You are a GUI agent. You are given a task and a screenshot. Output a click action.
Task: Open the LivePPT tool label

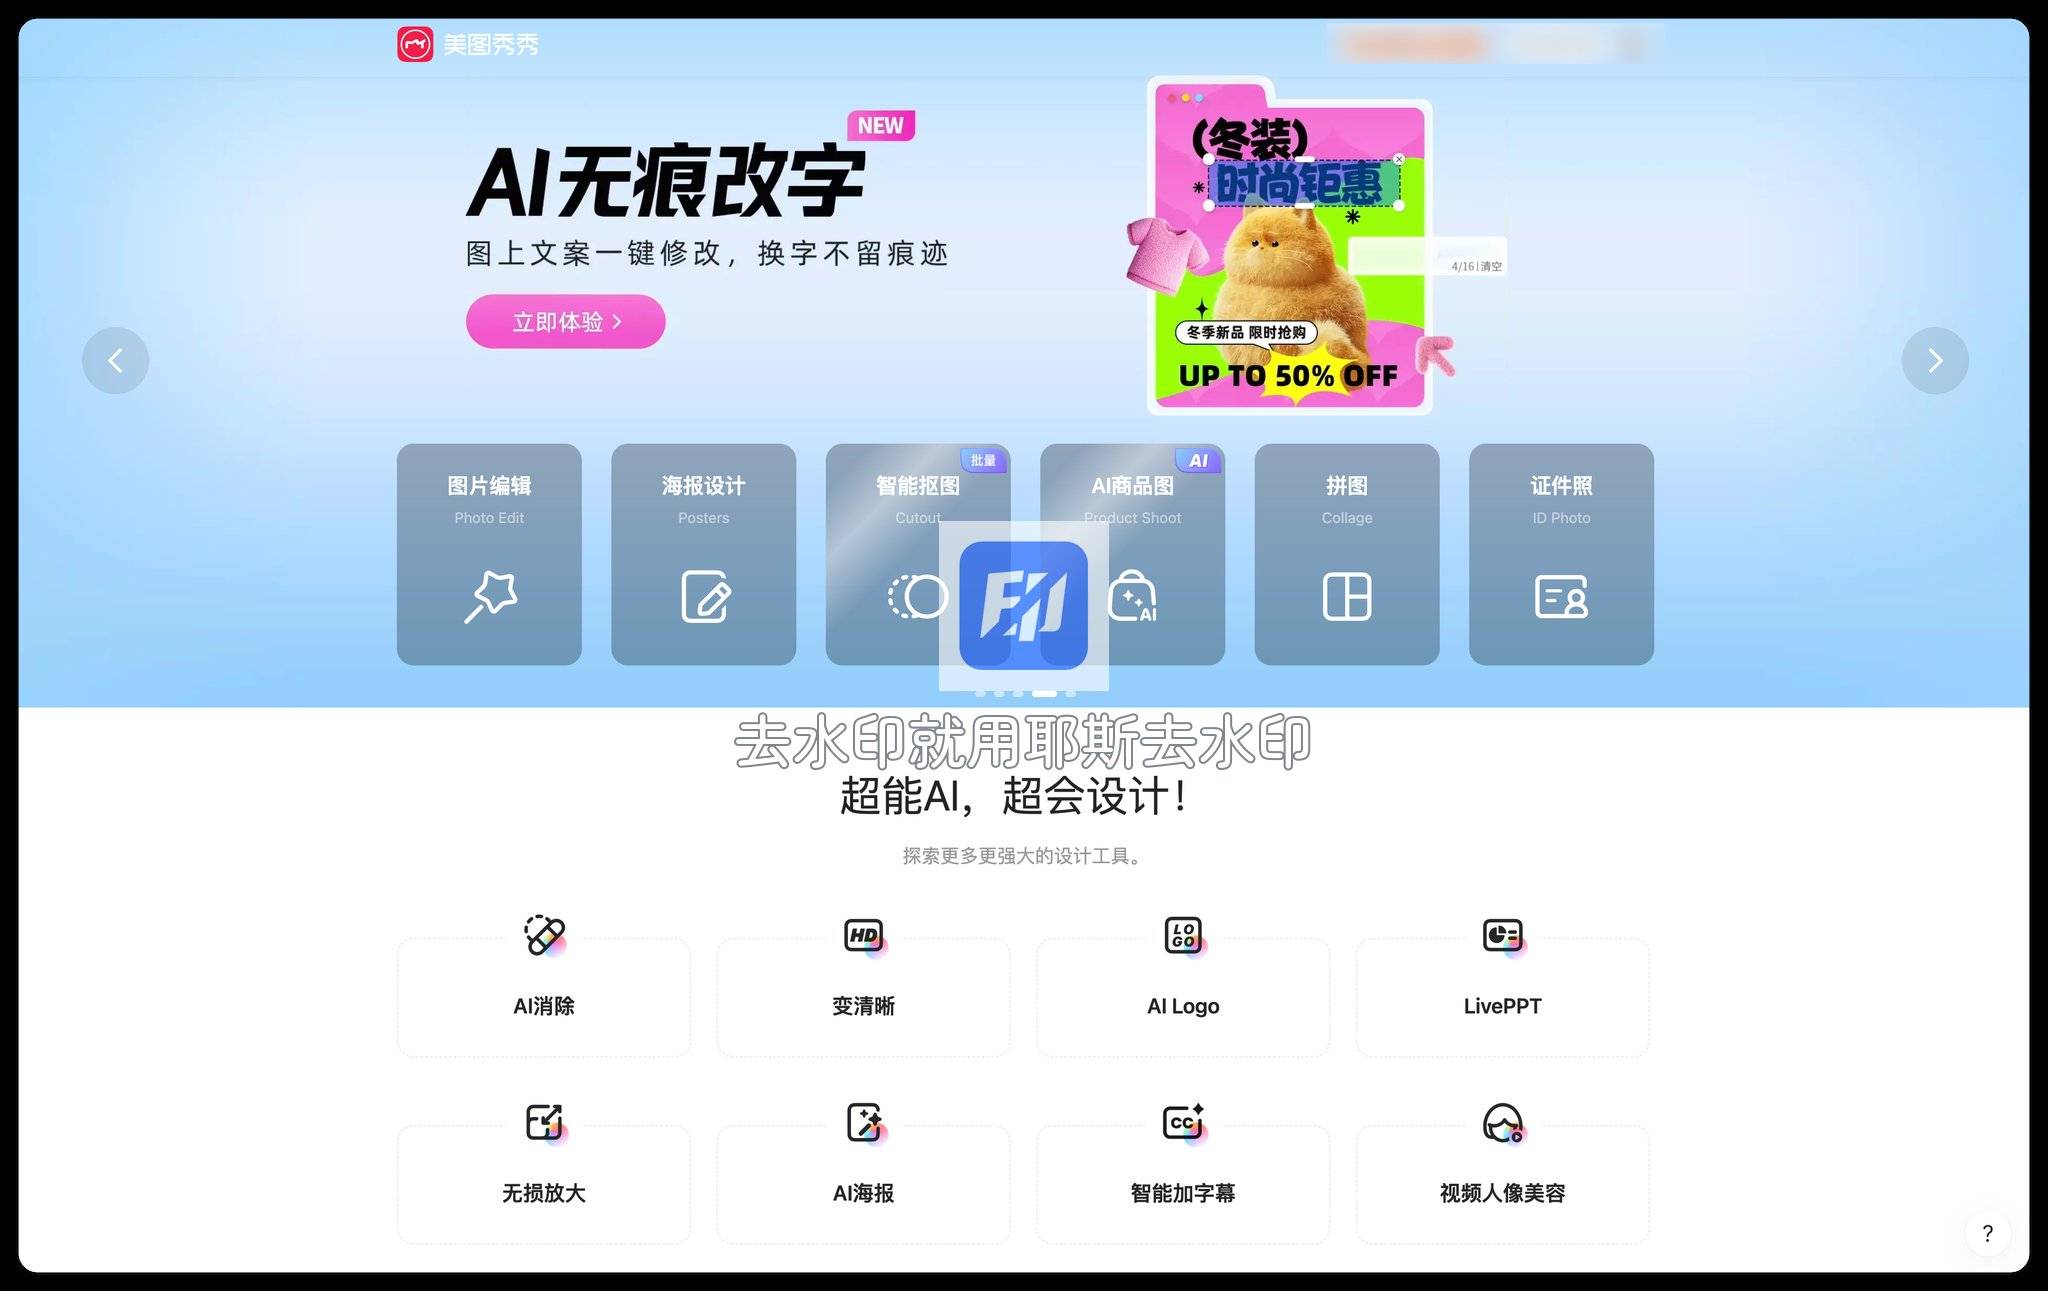pos(1502,1006)
